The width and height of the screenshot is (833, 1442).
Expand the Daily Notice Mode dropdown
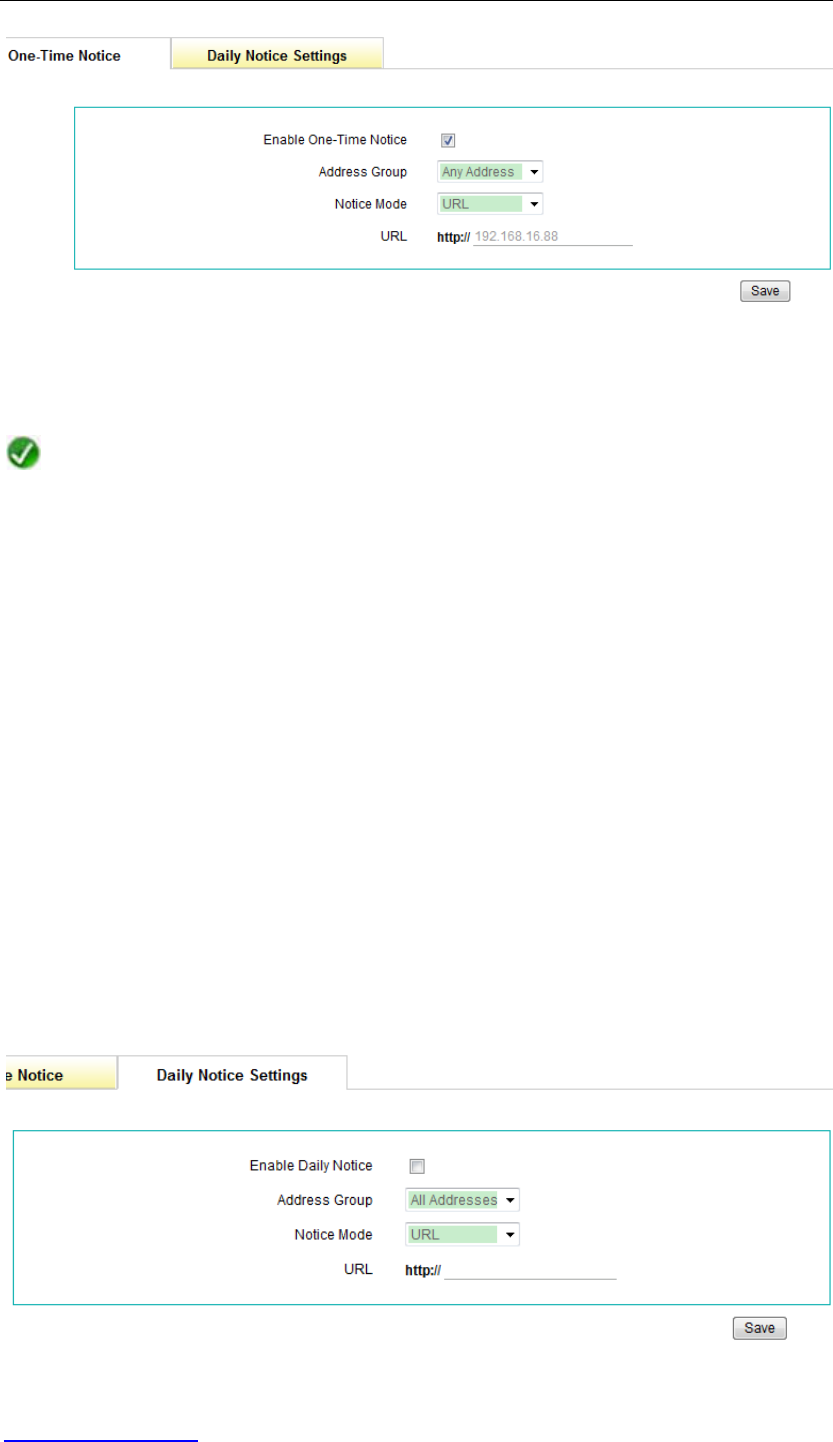click(463, 1235)
